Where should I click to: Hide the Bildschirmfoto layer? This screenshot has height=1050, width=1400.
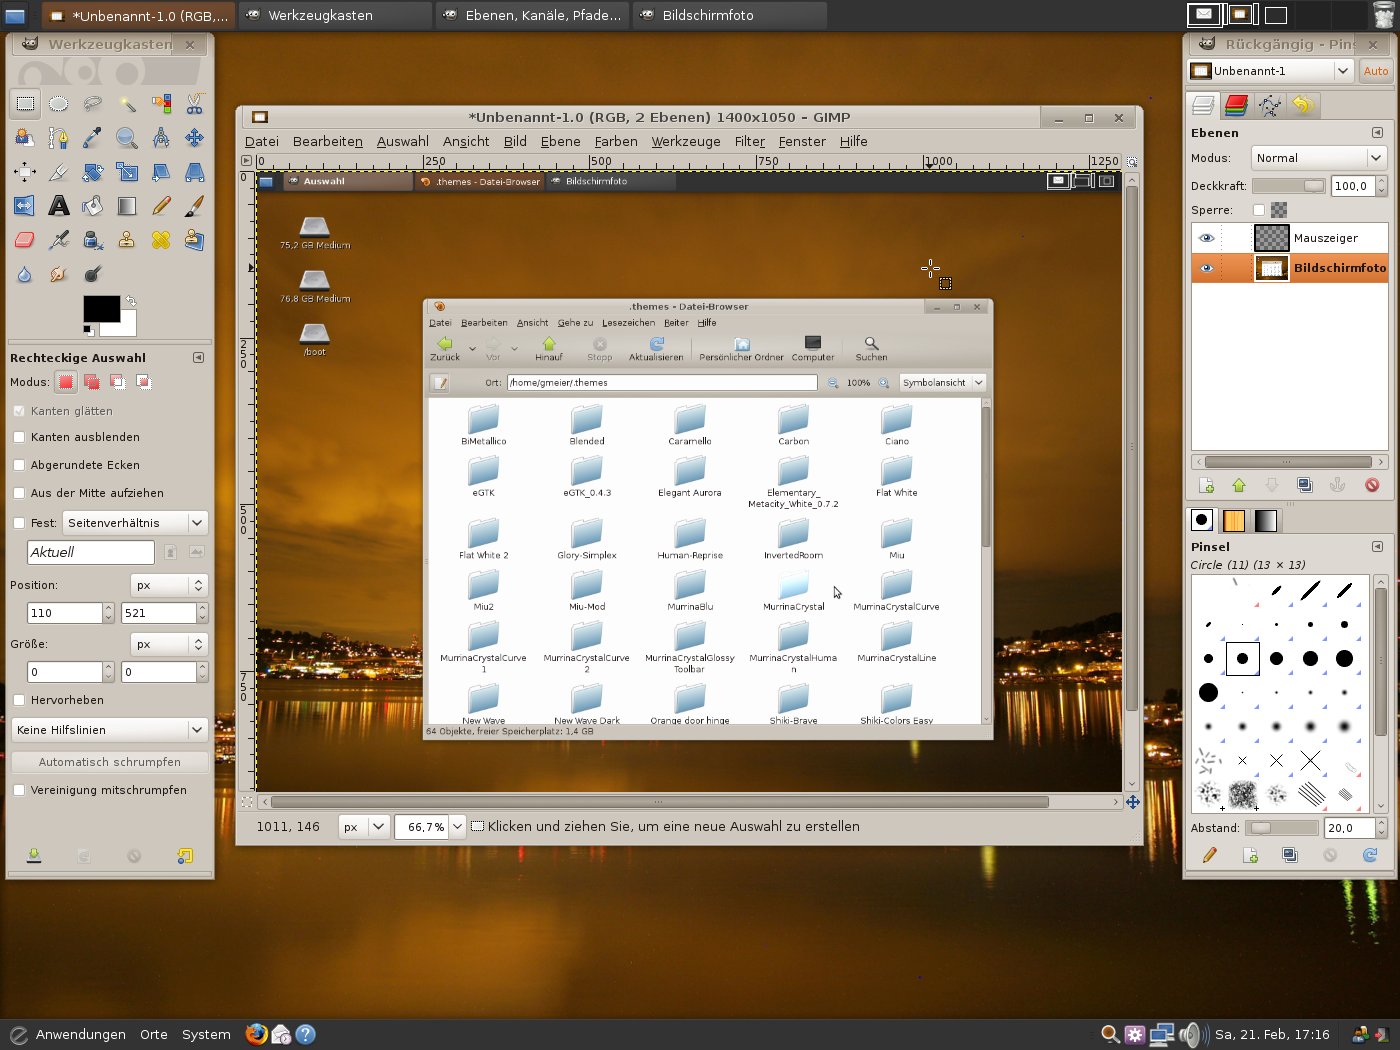[x=1206, y=268]
